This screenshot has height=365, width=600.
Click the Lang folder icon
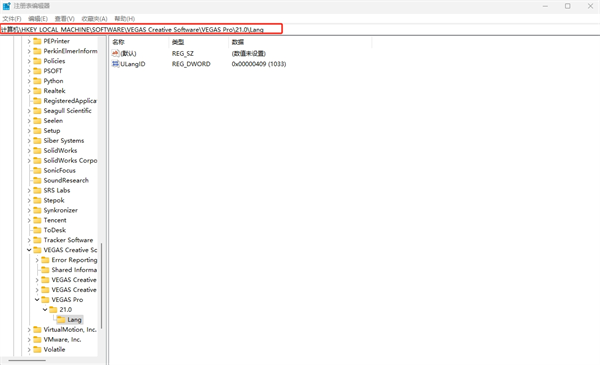(x=61, y=319)
